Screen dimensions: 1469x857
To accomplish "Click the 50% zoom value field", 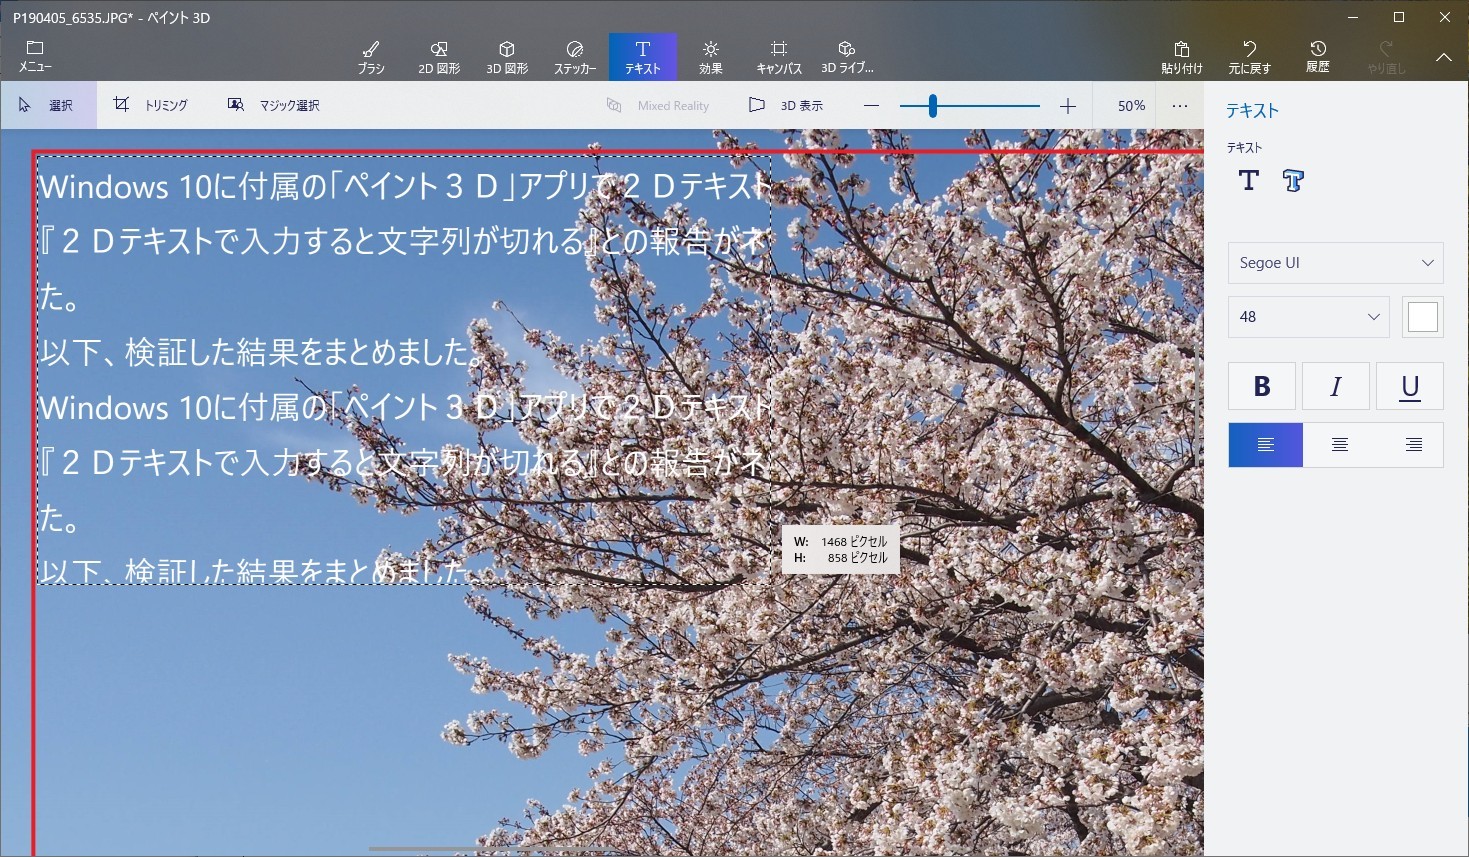I will (1131, 105).
